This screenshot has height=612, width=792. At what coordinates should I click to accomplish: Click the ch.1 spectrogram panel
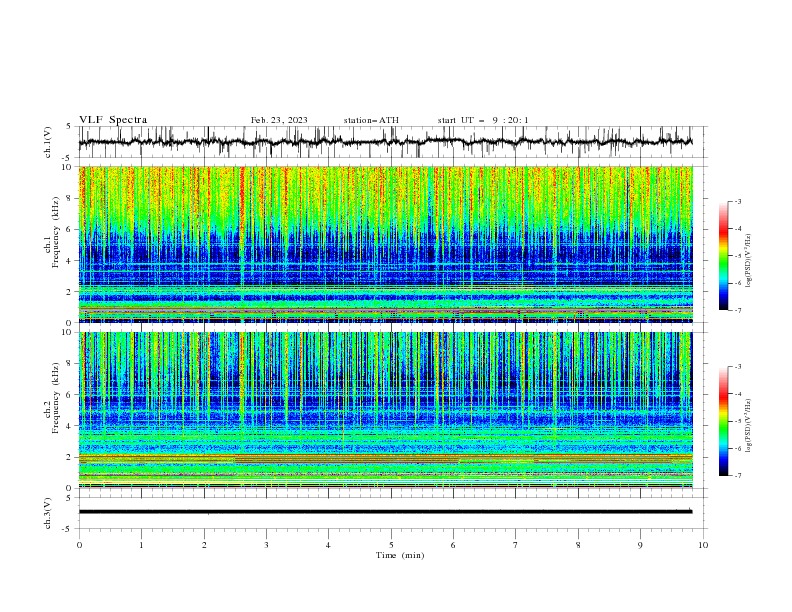(385, 244)
